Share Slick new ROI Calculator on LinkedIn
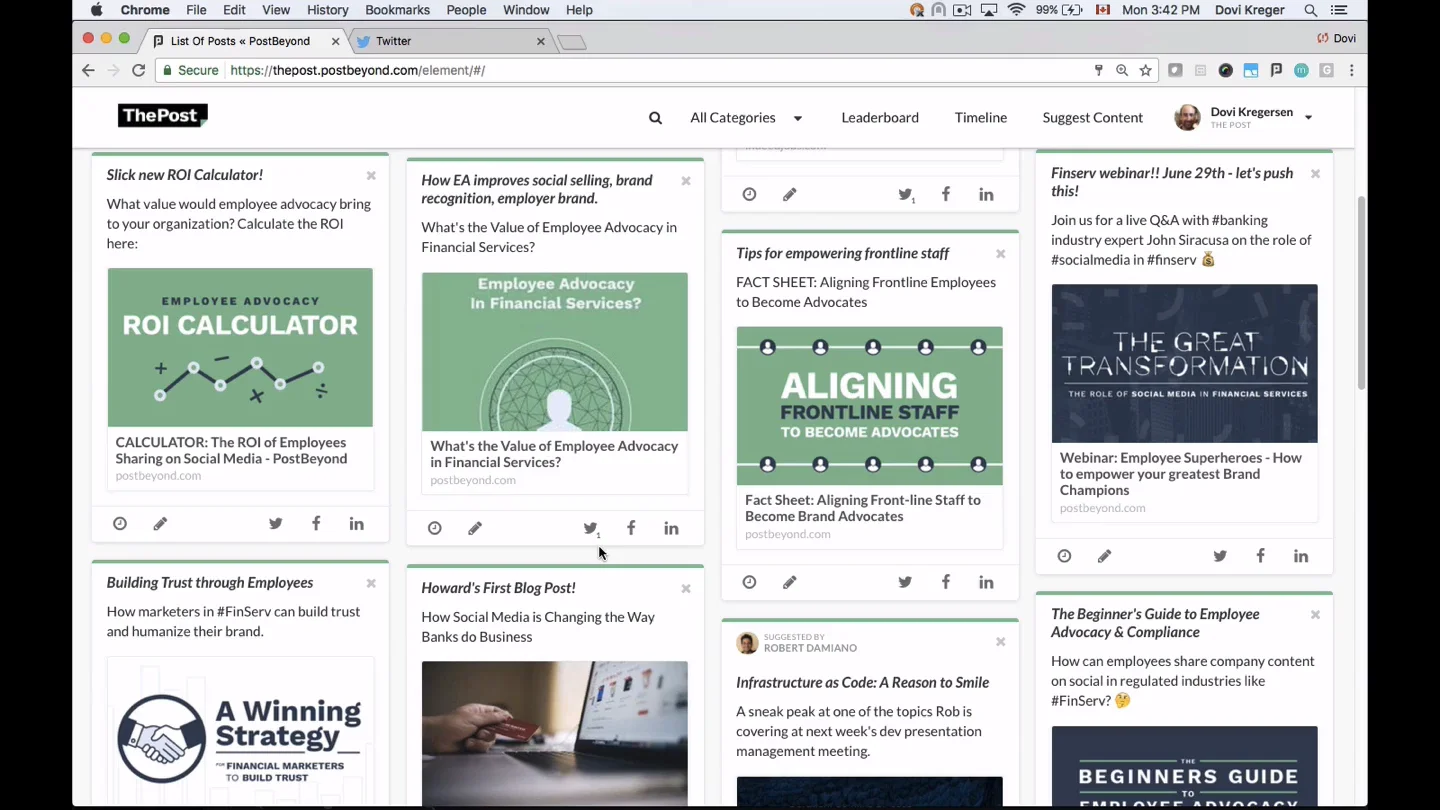Viewport: 1440px width, 810px height. coord(356,524)
